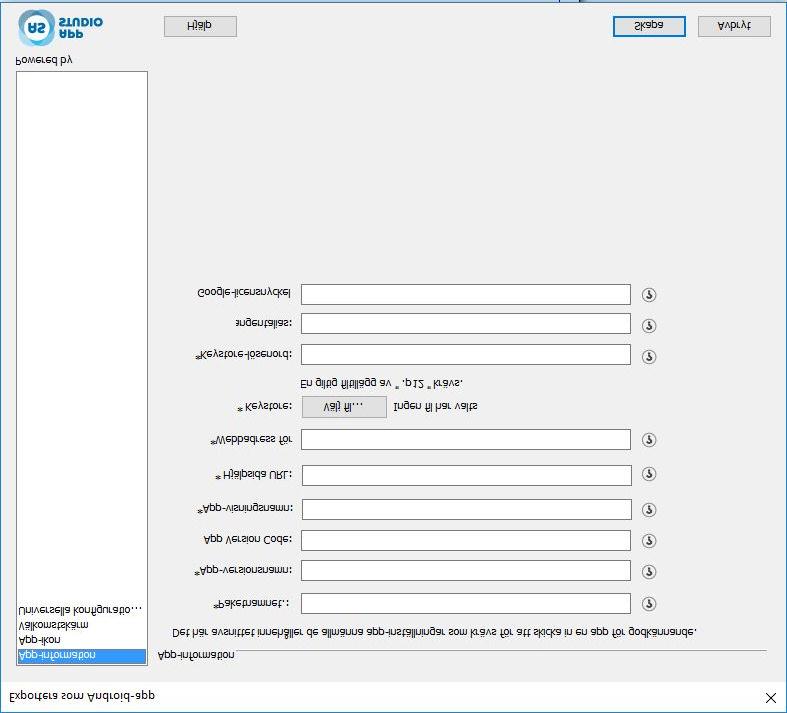
Task: Click the AS App Studio logo
Action: 60,28
